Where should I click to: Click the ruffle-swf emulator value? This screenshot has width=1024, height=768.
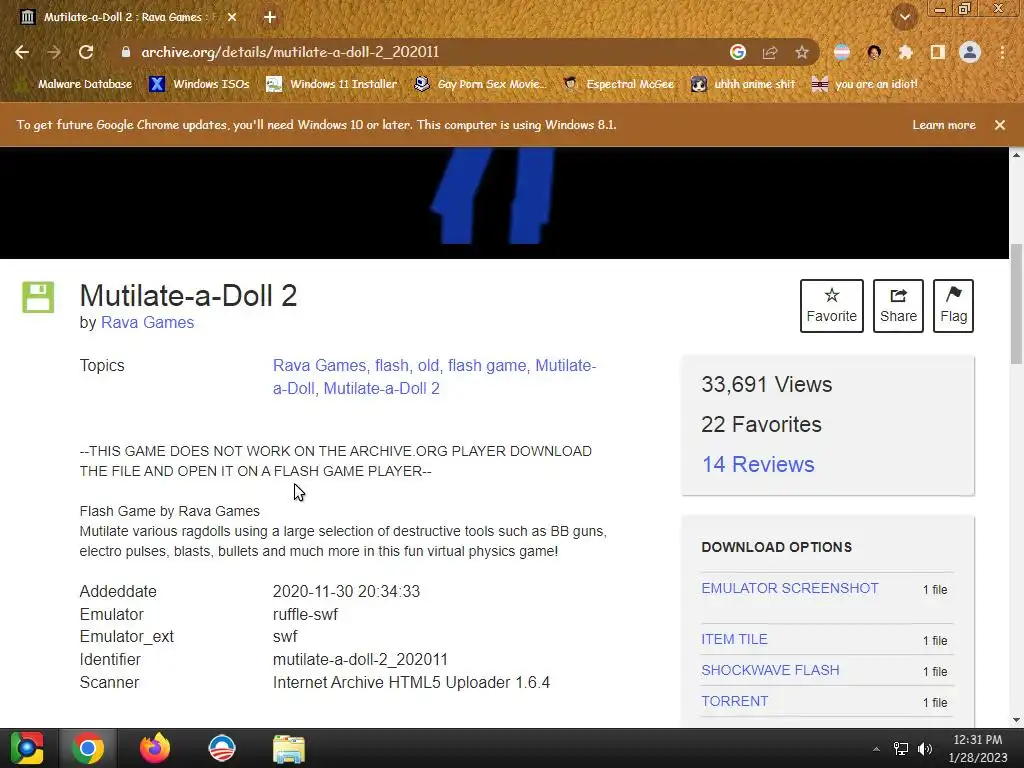[x=305, y=615]
